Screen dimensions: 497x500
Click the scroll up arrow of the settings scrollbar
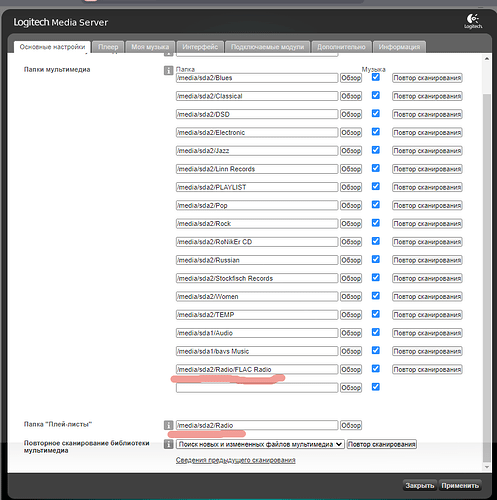tap(487, 59)
